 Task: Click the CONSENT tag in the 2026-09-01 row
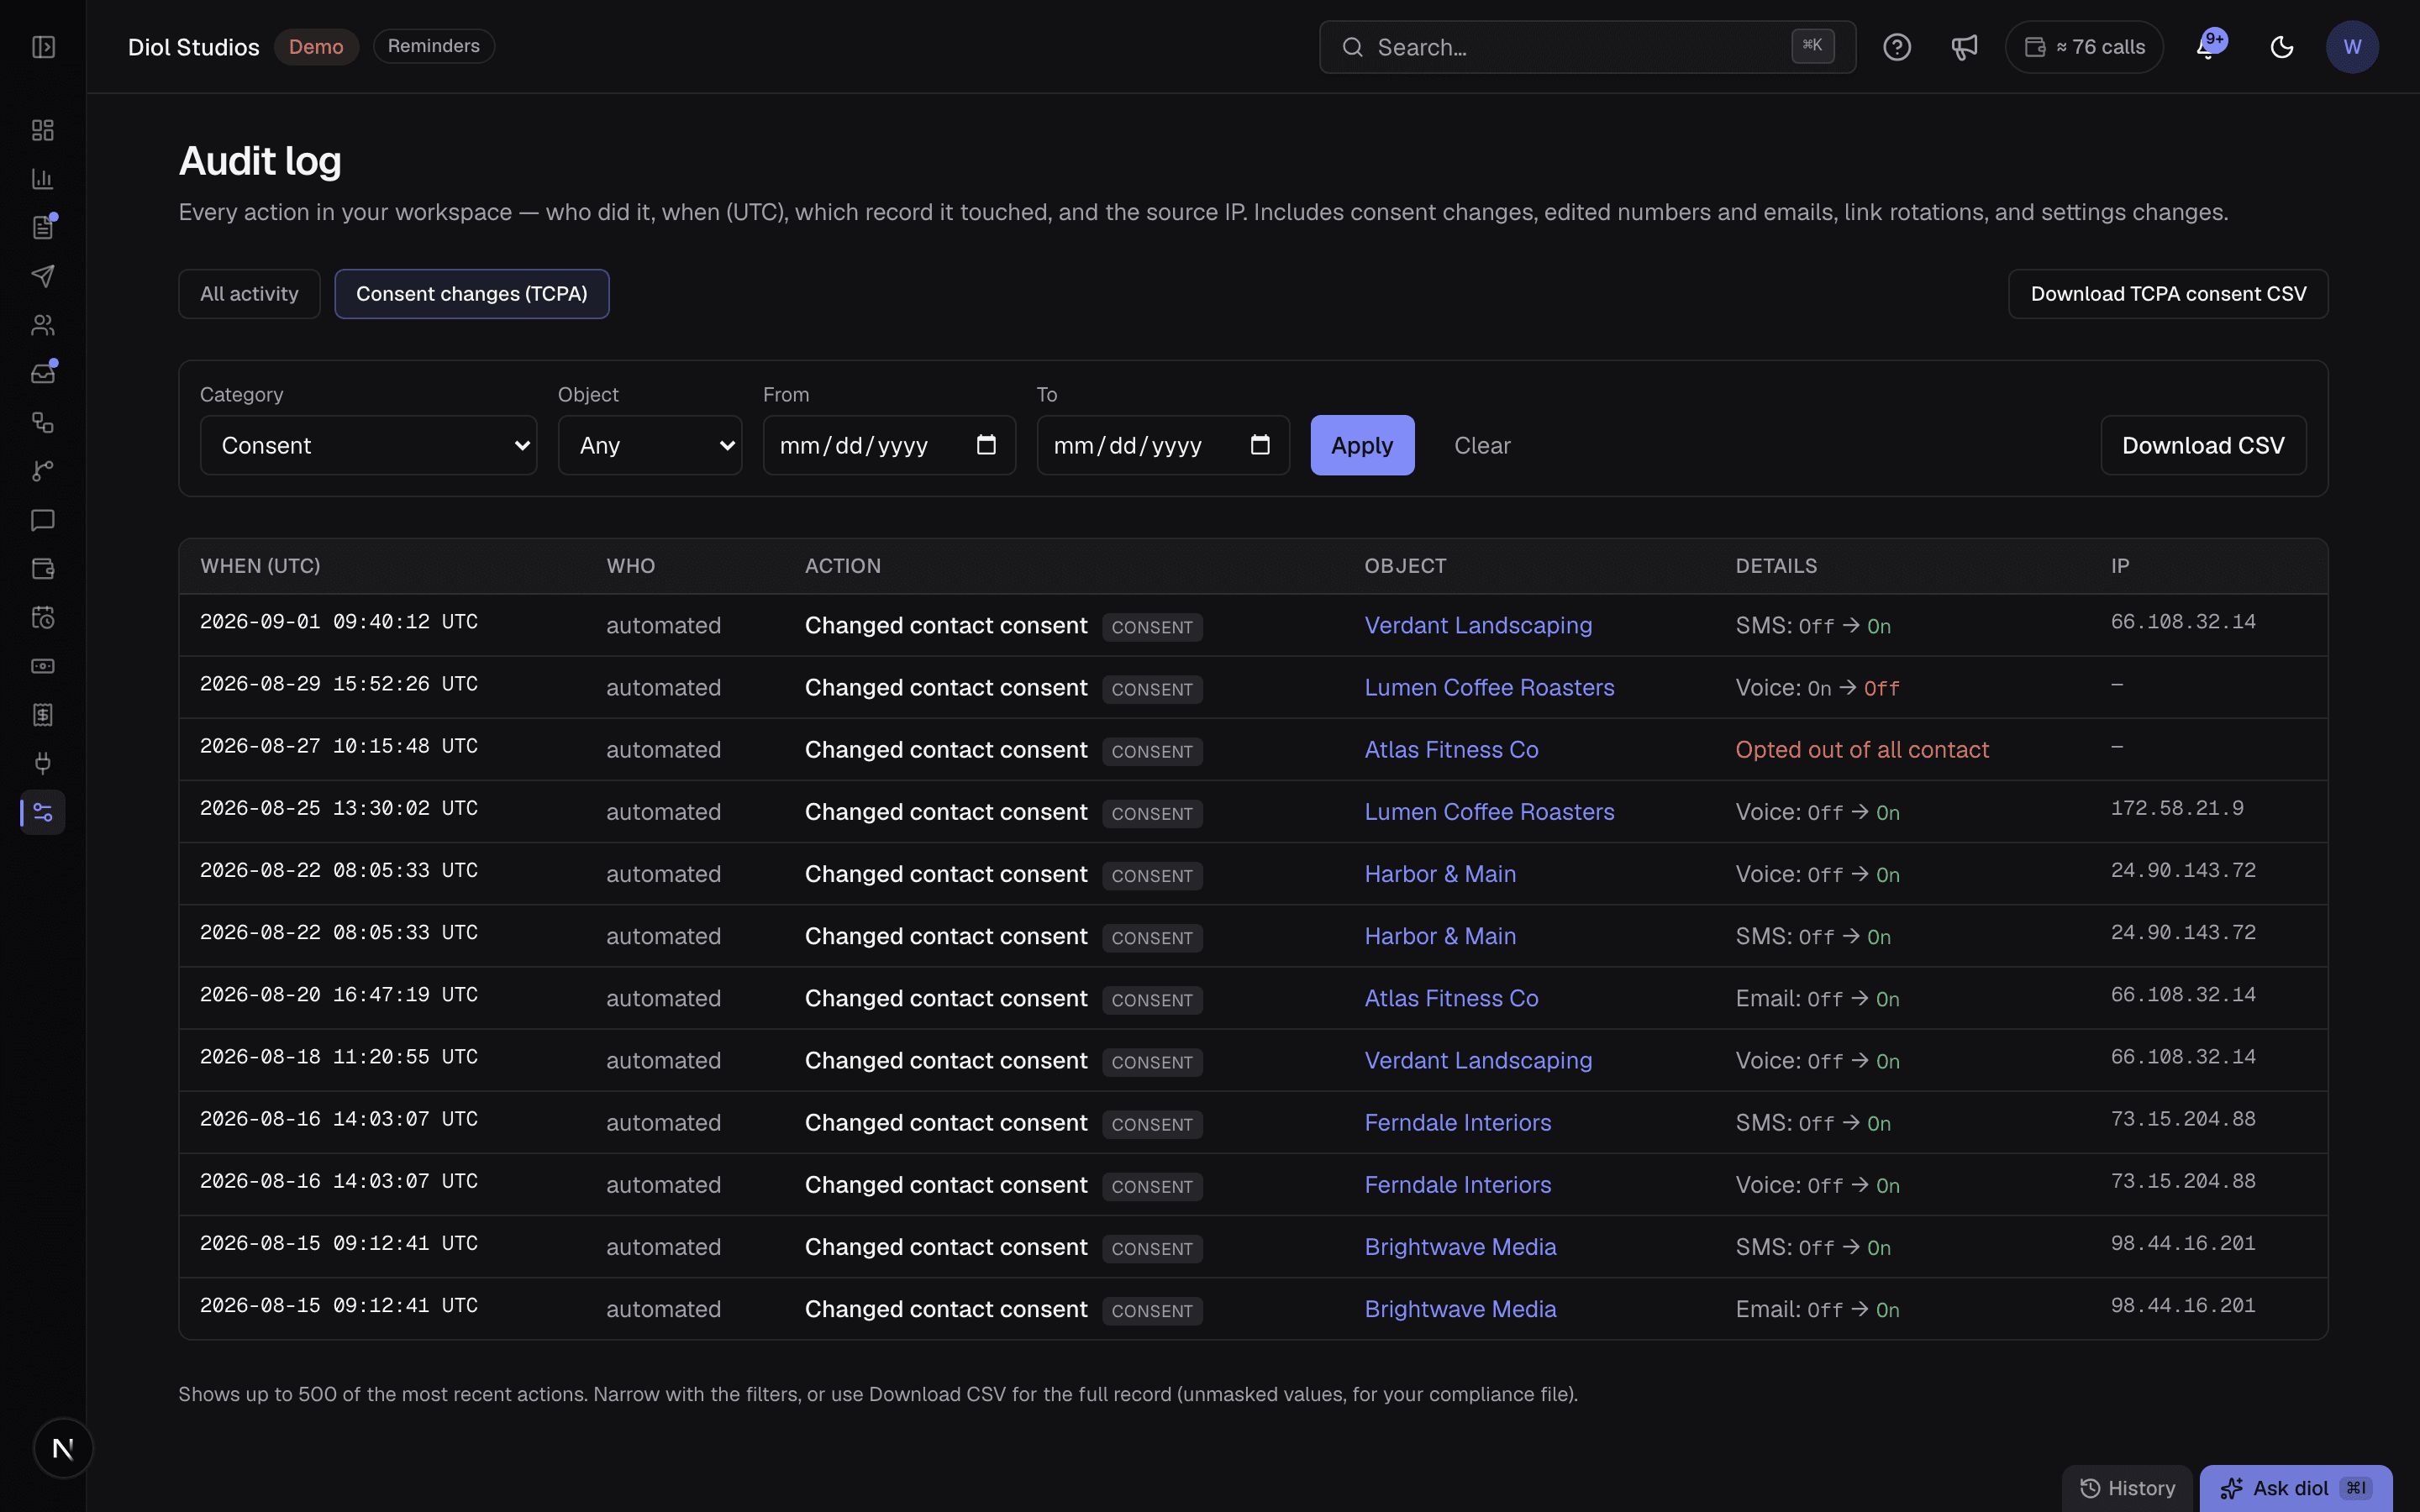tap(1152, 627)
